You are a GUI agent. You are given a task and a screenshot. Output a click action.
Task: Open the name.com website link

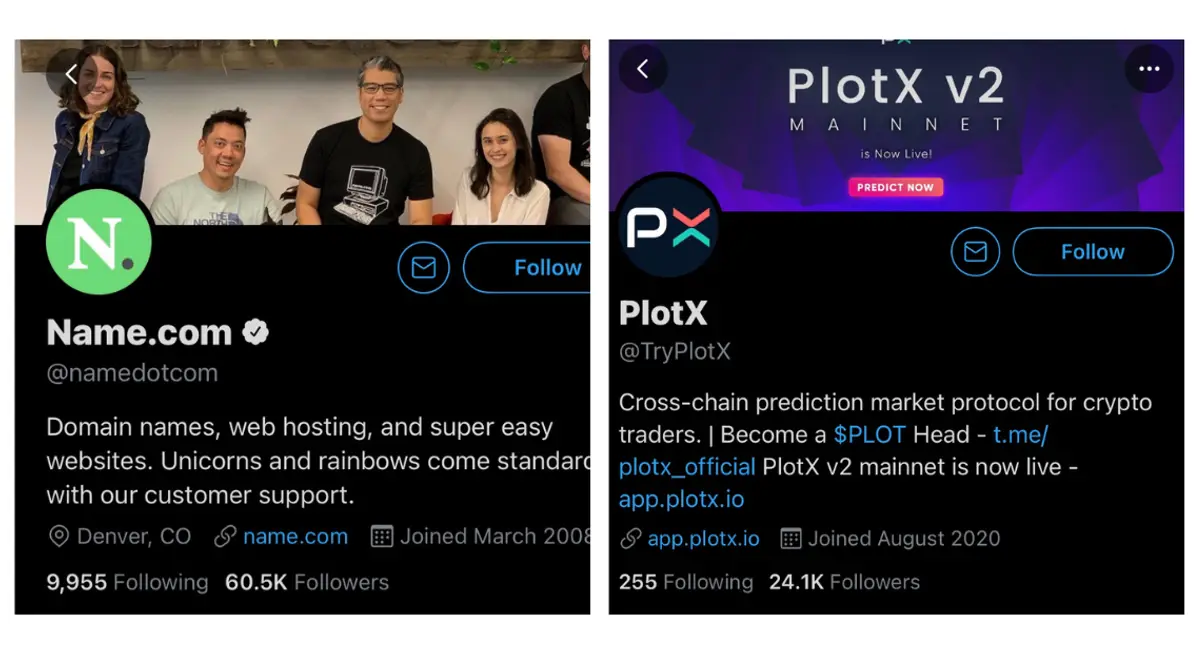pyautogui.click(x=295, y=537)
